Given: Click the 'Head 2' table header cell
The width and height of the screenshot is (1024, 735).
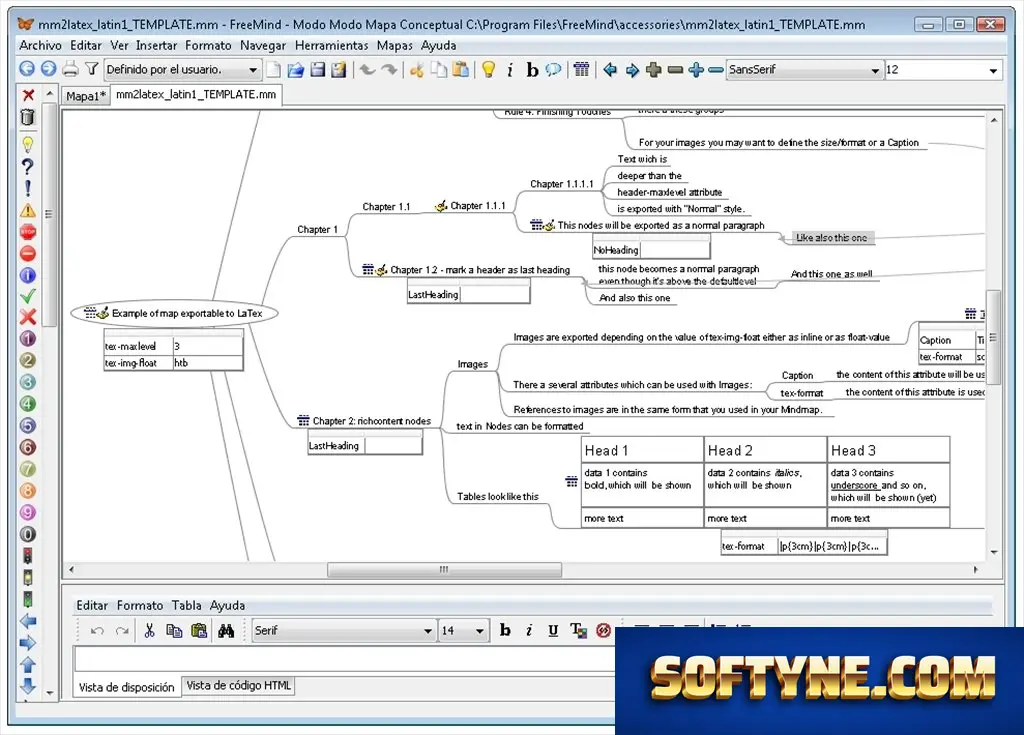Looking at the screenshot, I should coord(765,450).
